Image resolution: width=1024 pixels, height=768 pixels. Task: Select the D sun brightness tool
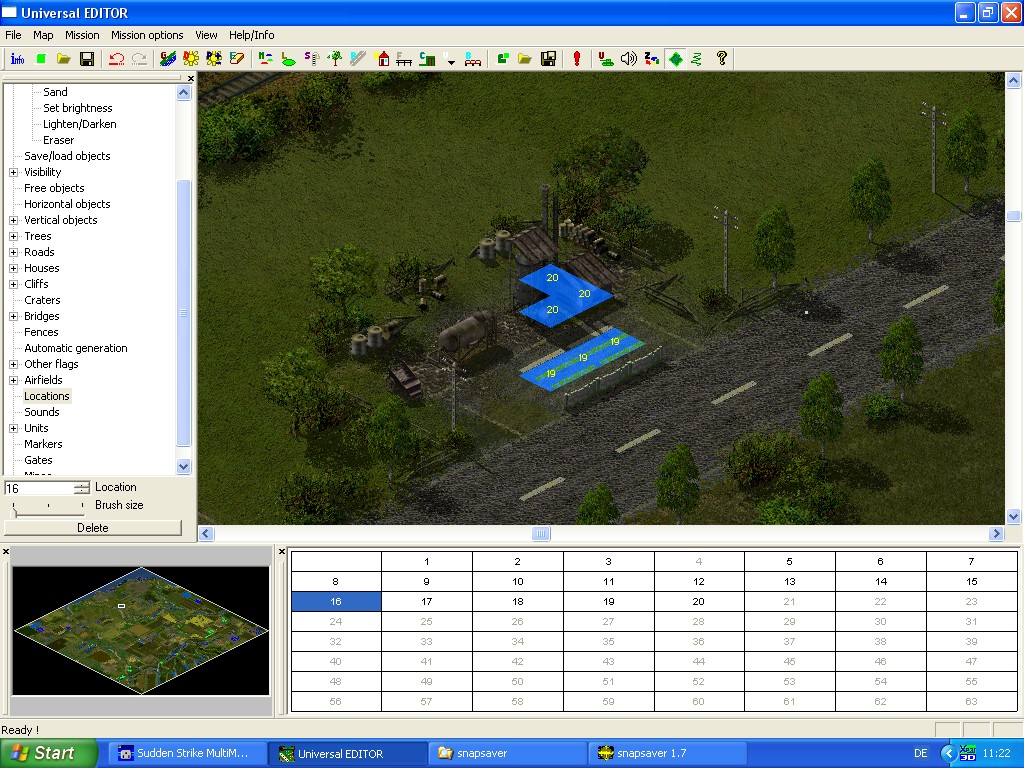point(191,59)
